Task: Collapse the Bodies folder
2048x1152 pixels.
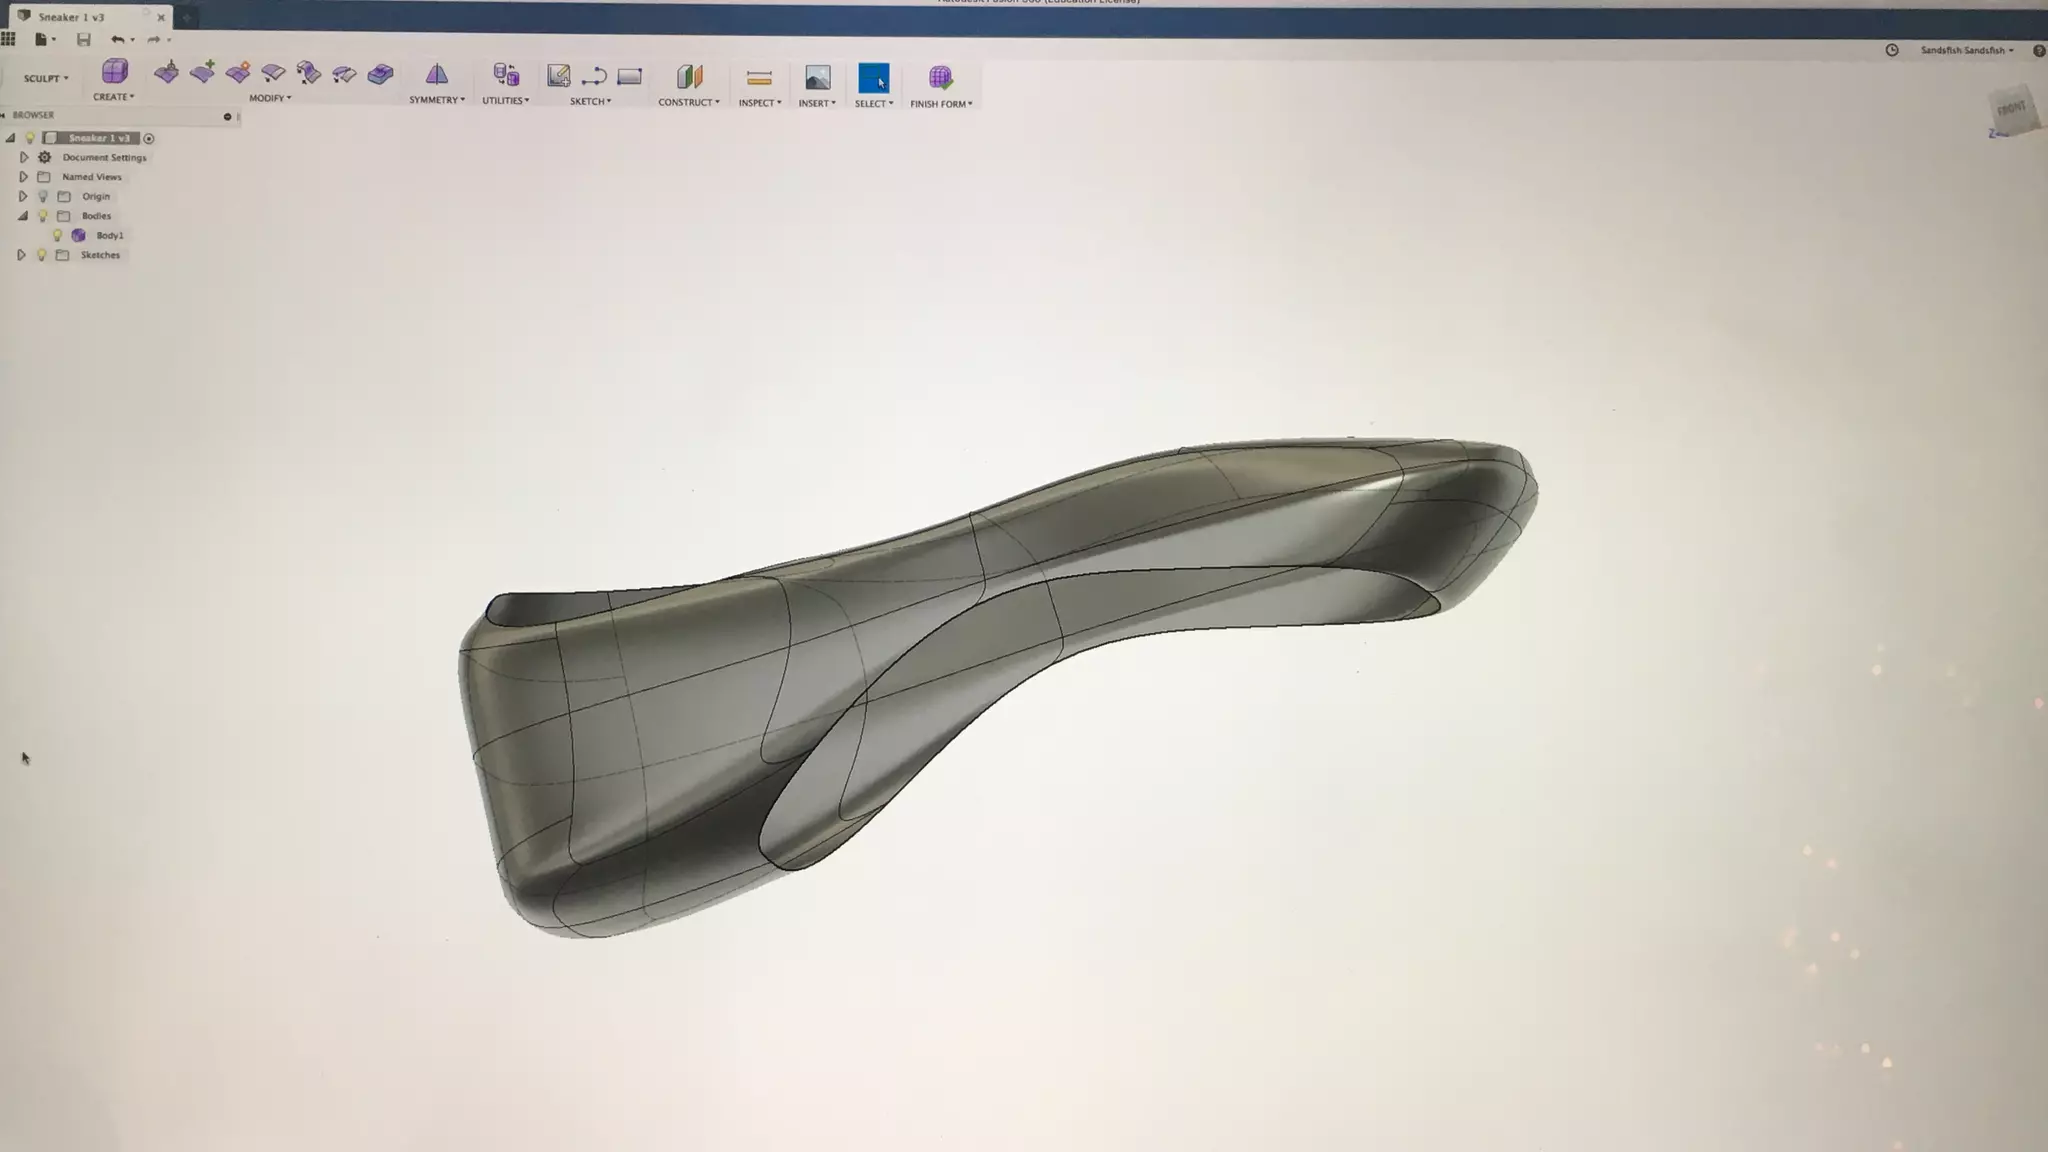Action: (23, 216)
